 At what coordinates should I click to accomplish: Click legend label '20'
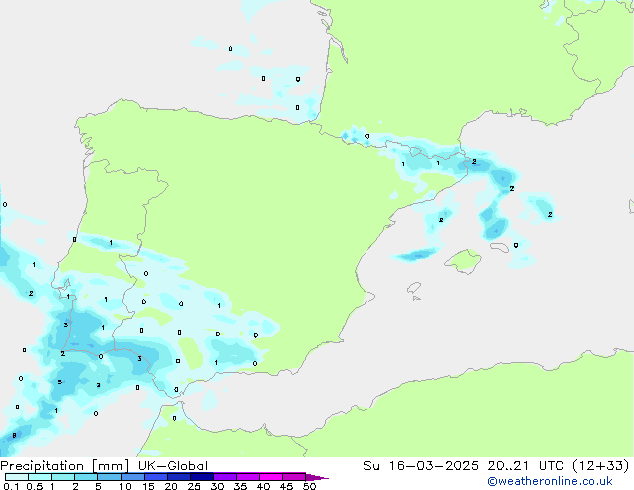point(171,486)
